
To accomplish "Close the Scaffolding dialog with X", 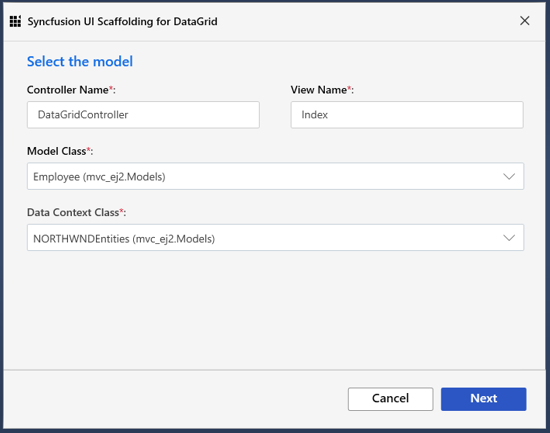I will click(524, 21).
